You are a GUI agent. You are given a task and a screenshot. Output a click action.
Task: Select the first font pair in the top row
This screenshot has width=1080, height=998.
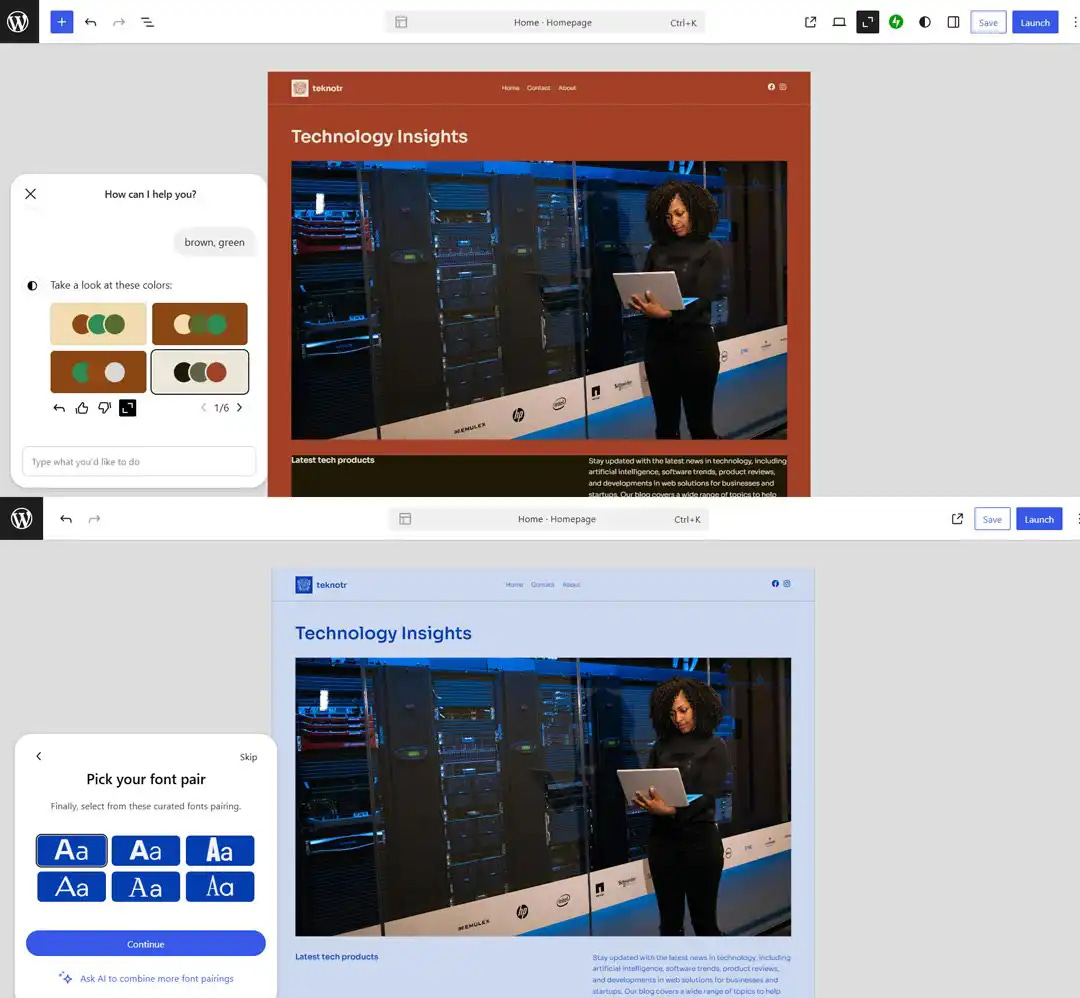[72, 851]
